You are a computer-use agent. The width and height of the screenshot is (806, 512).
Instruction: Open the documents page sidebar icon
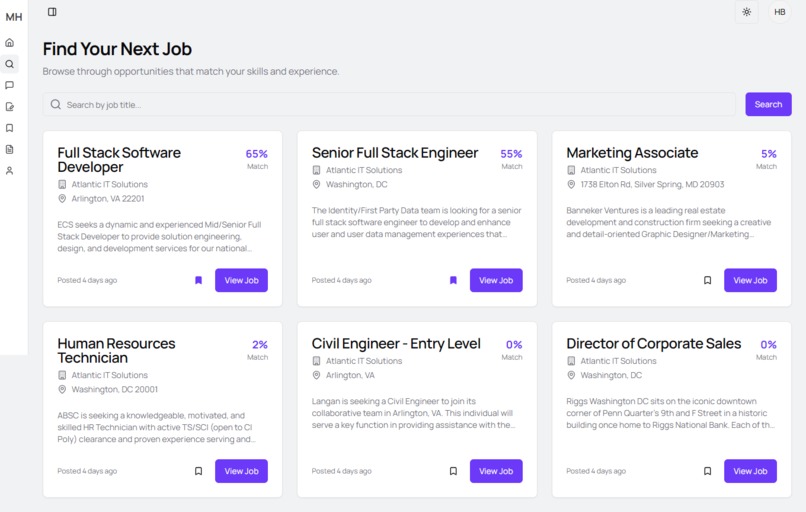tap(9, 150)
